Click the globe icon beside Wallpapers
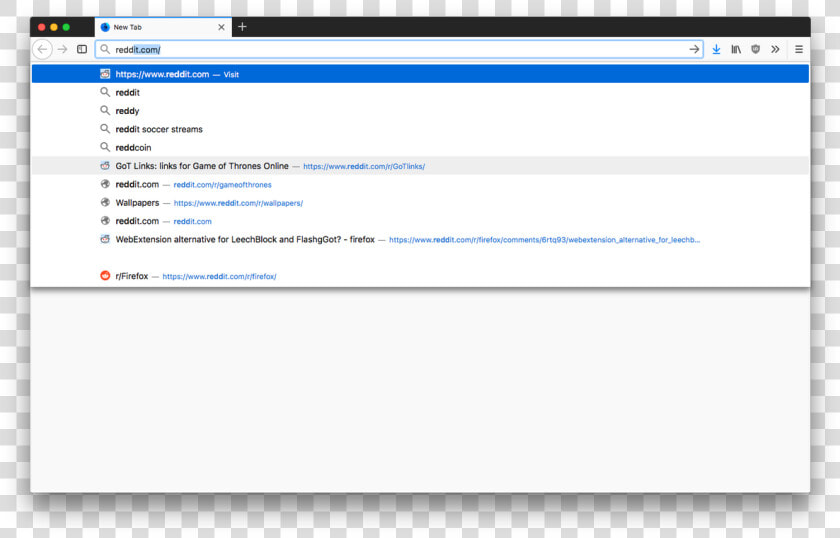Screen dimensions: 840x538 click(x=105, y=202)
